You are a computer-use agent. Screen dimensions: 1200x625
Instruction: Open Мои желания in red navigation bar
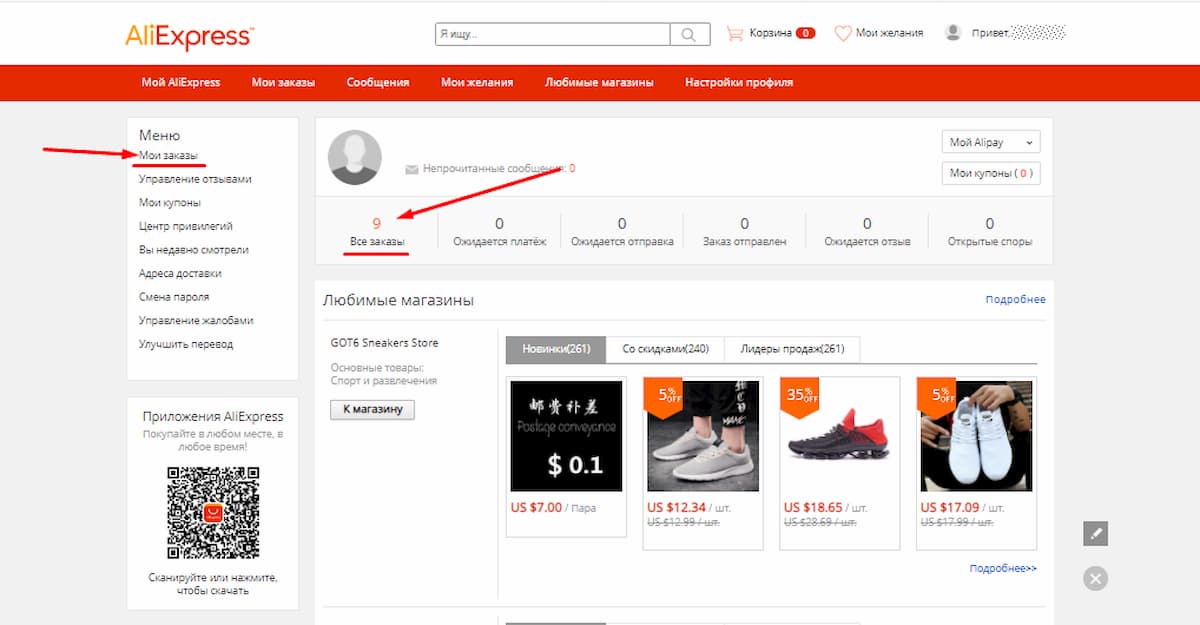click(x=477, y=82)
